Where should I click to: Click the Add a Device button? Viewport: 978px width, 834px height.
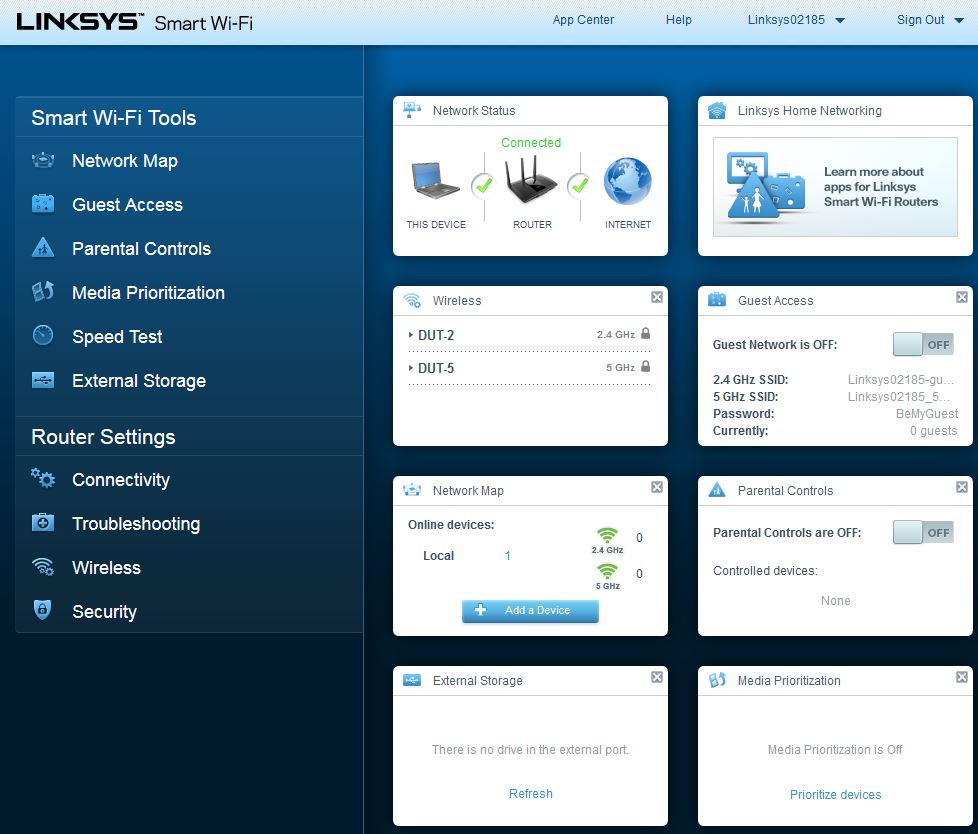click(530, 611)
